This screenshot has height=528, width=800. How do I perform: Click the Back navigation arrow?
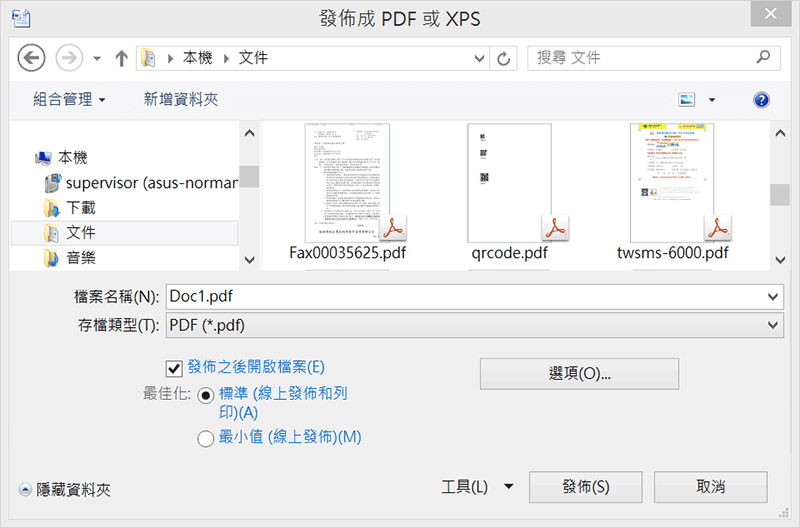pyautogui.click(x=31, y=58)
